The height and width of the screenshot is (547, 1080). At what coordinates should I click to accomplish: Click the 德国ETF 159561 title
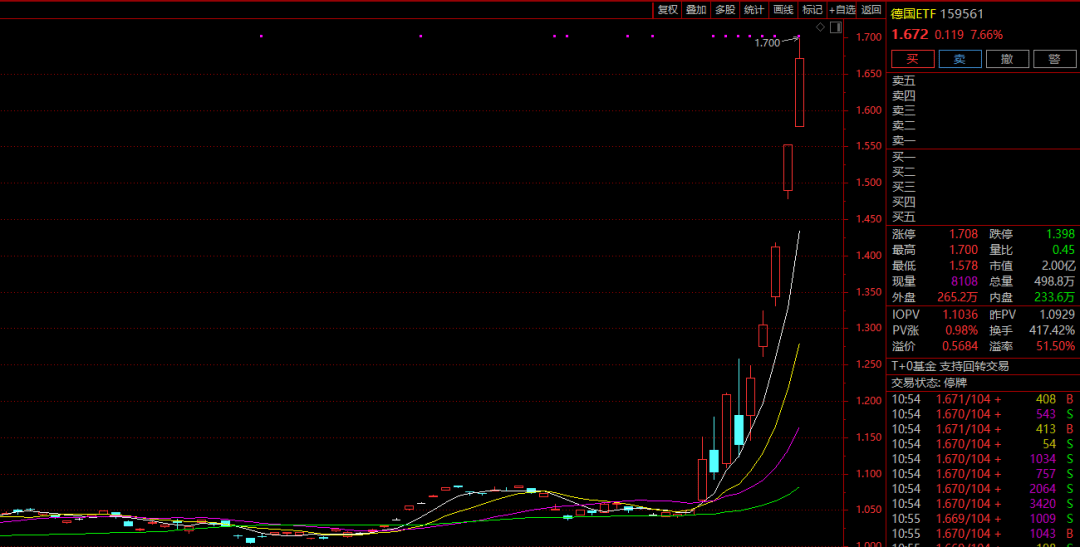(x=937, y=14)
